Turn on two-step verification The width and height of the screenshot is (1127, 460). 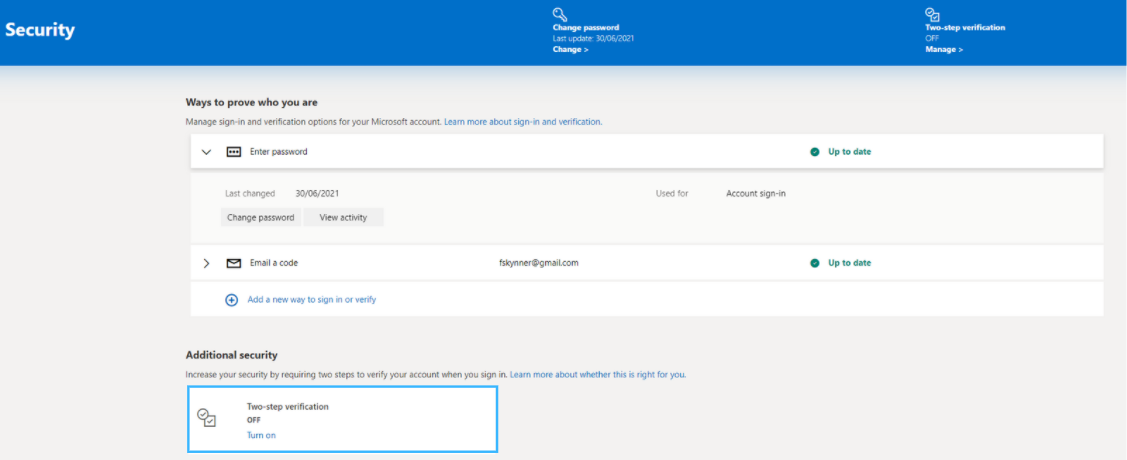pyautogui.click(x=261, y=436)
